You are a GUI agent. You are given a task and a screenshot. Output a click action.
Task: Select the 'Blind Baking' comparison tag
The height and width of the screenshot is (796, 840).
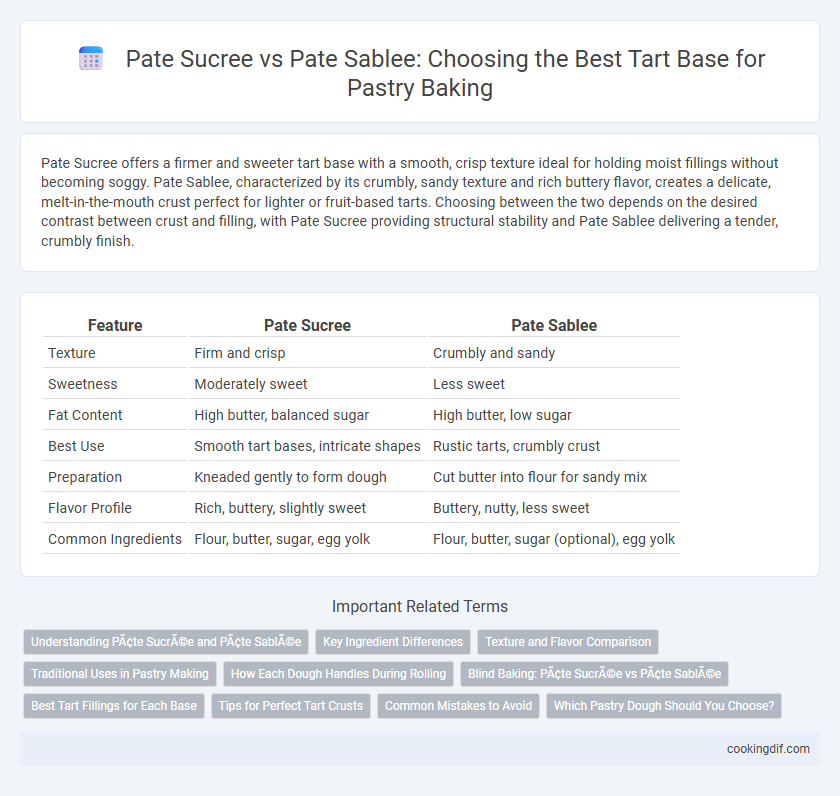point(594,674)
